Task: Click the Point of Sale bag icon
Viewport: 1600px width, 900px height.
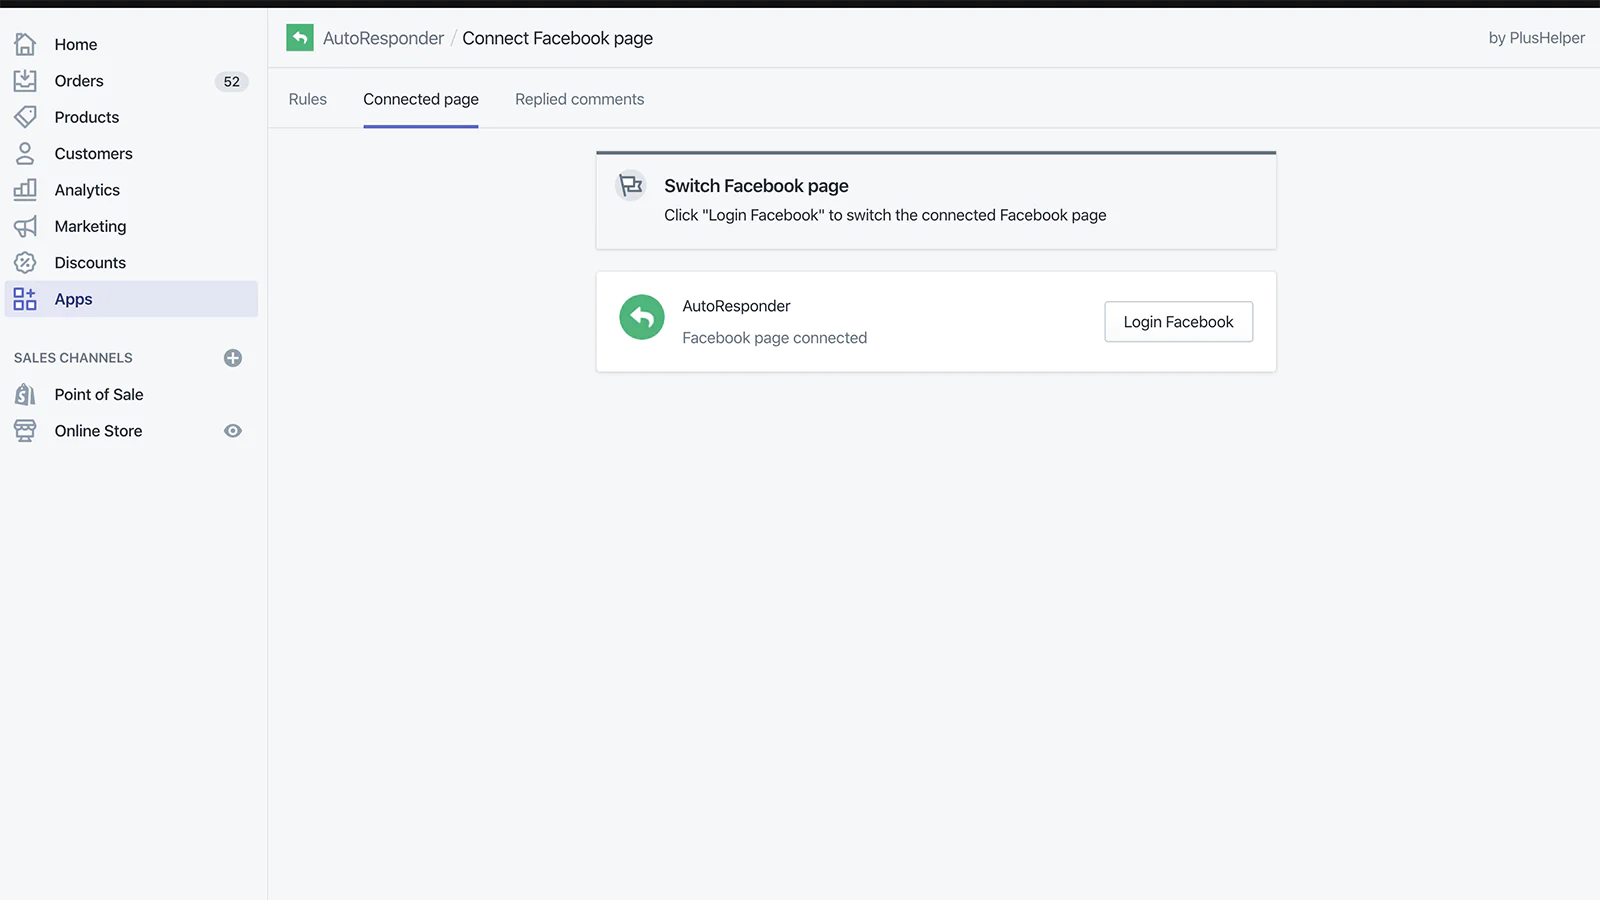Action: click(25, 394)
